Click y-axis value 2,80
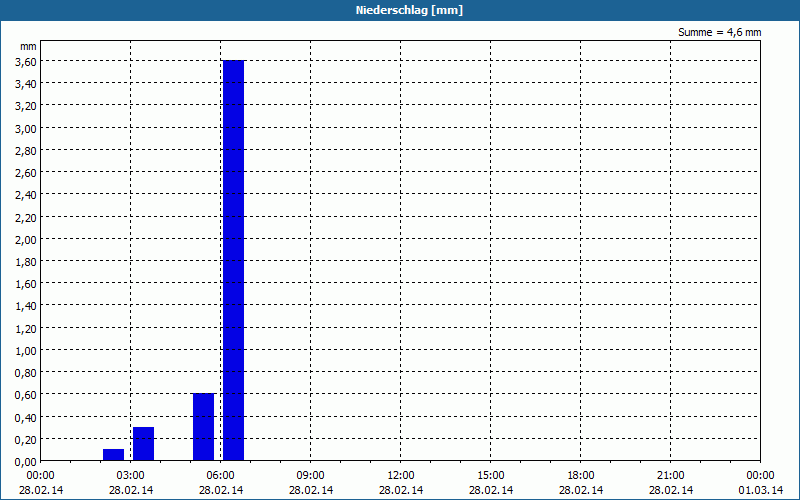The width and height of the screenshot is (800, 500). coord(26,150)
